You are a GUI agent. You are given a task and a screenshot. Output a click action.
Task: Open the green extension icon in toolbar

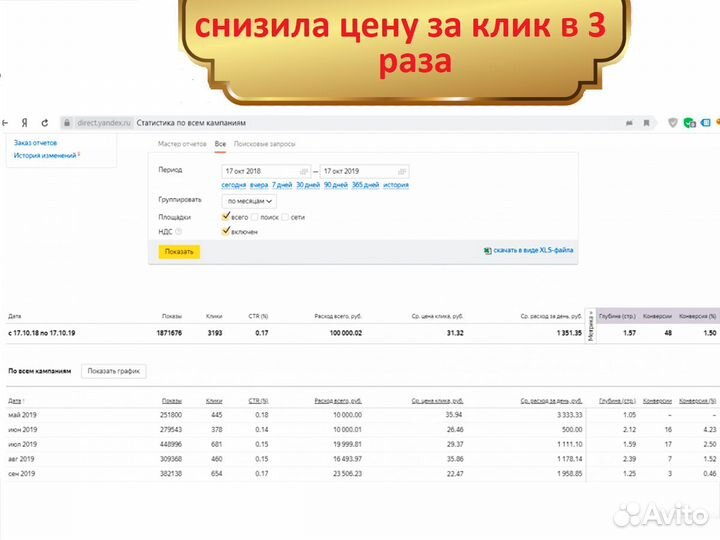coord(689,123)
